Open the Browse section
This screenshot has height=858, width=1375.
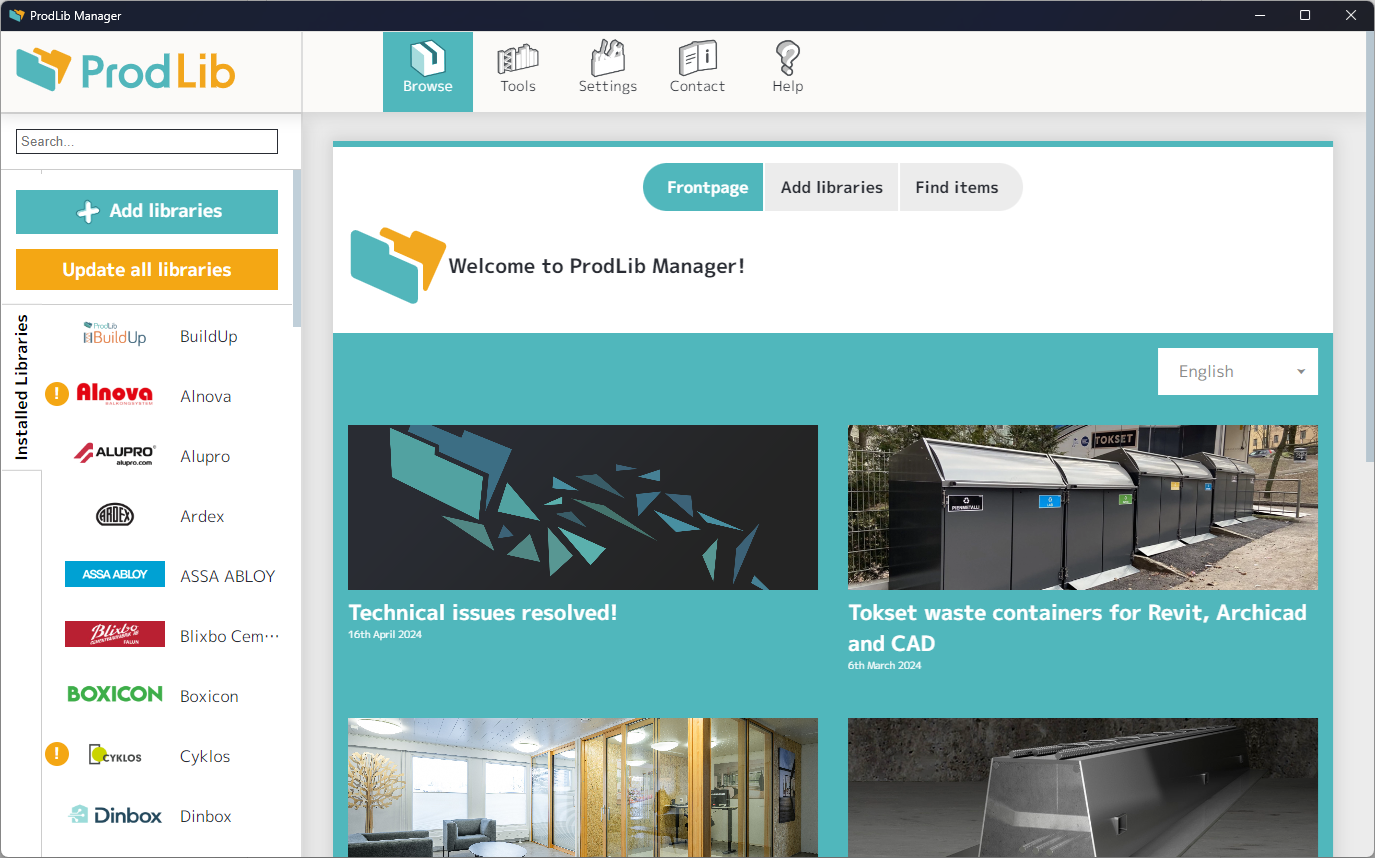pos(428,71)
